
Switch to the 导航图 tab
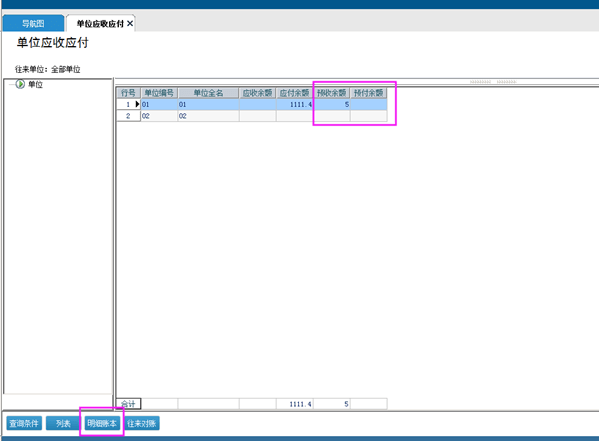pyautogui.click(x=33, y=23)
